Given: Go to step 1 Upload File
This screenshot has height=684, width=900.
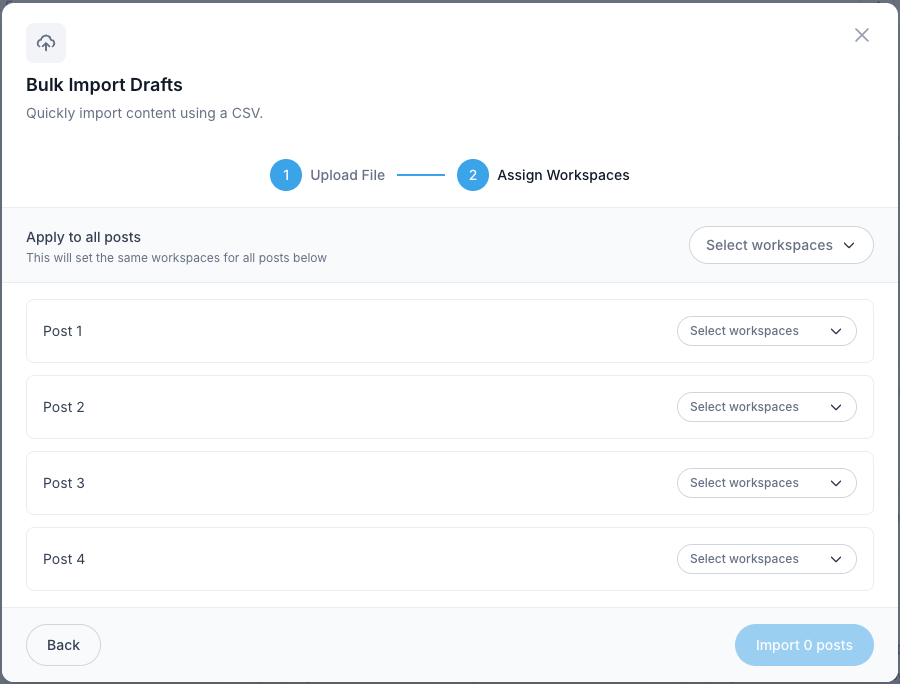Looking at the screenshot, I should [327, 175].
